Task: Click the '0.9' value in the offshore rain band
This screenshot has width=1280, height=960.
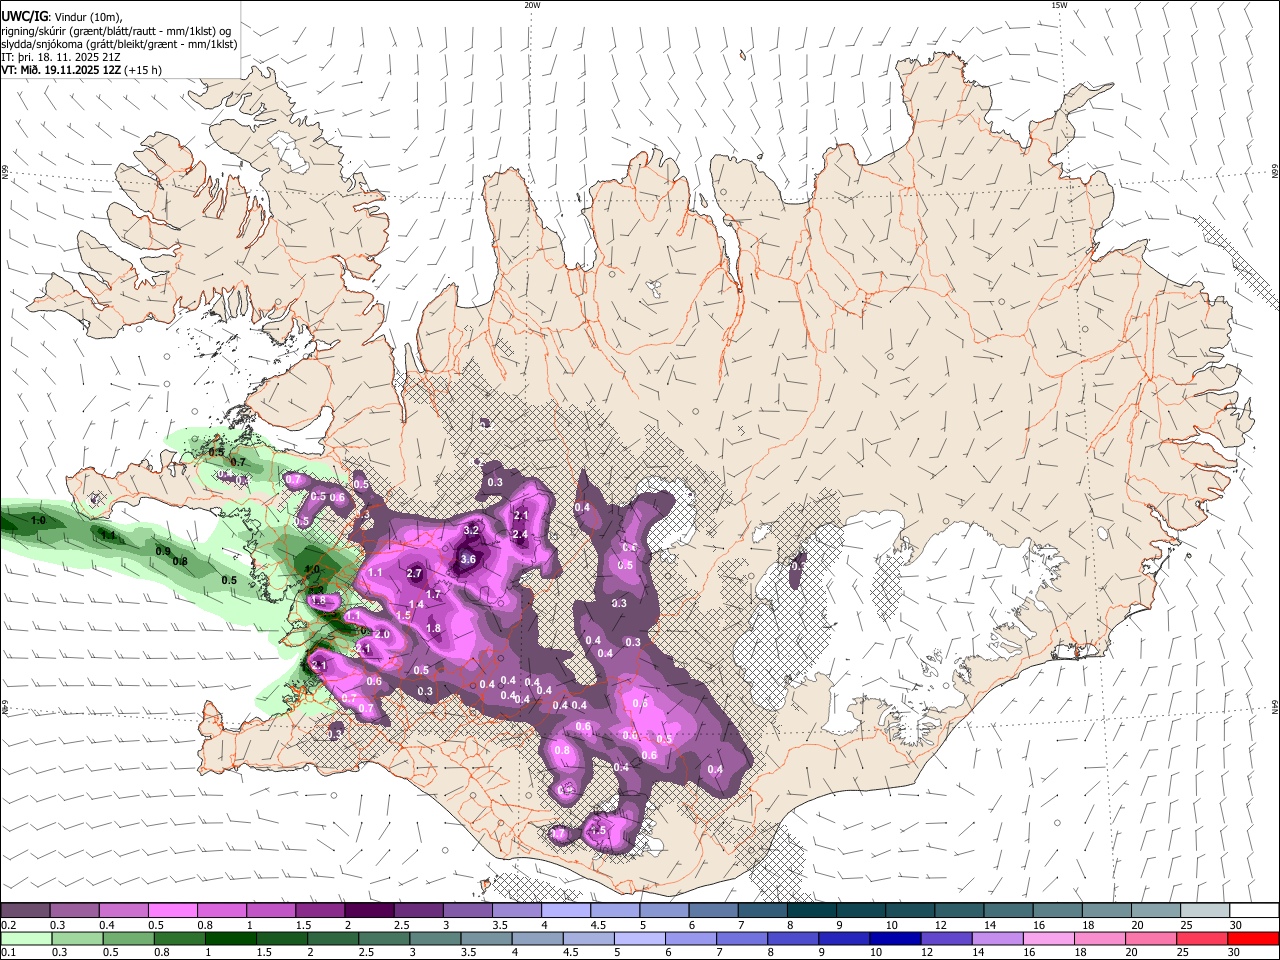Action: (x=163, y=551)
